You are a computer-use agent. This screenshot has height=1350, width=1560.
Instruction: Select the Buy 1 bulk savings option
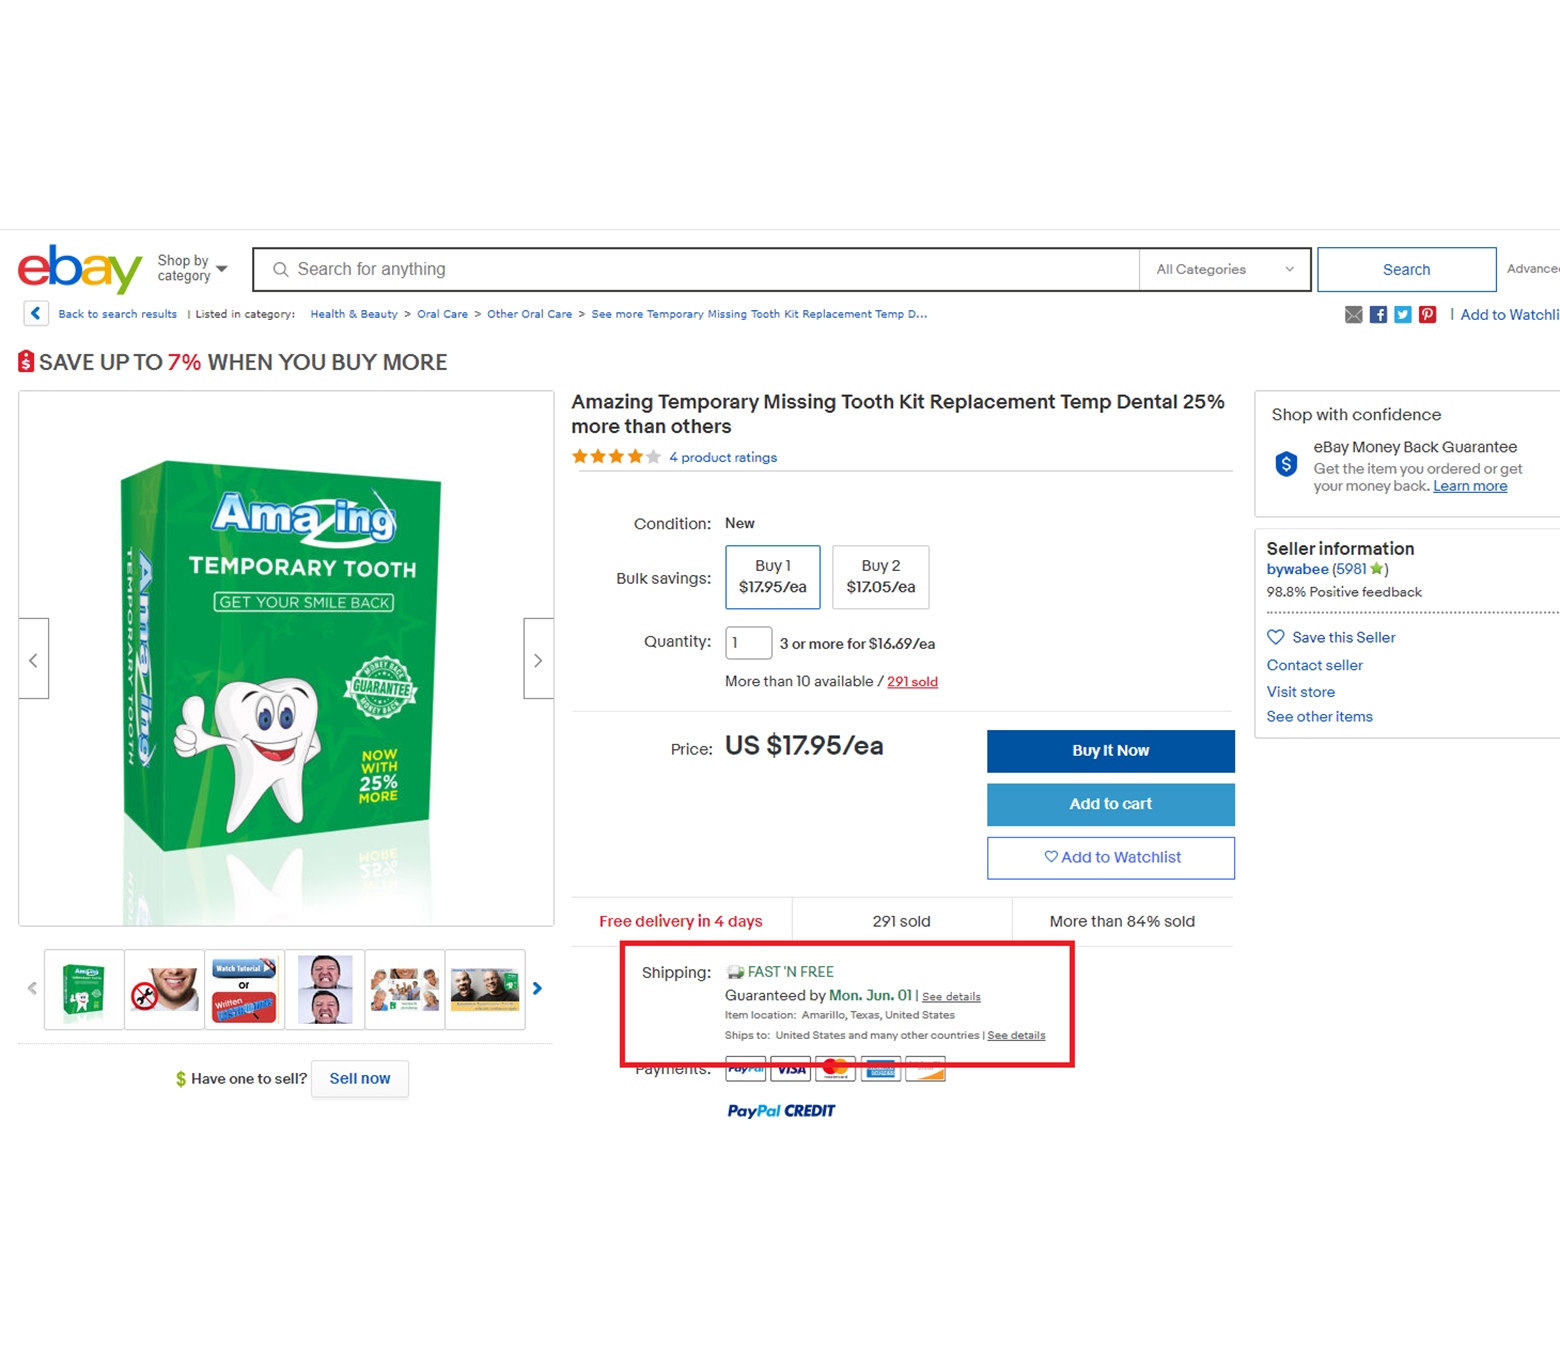click(x=773, y=577)
